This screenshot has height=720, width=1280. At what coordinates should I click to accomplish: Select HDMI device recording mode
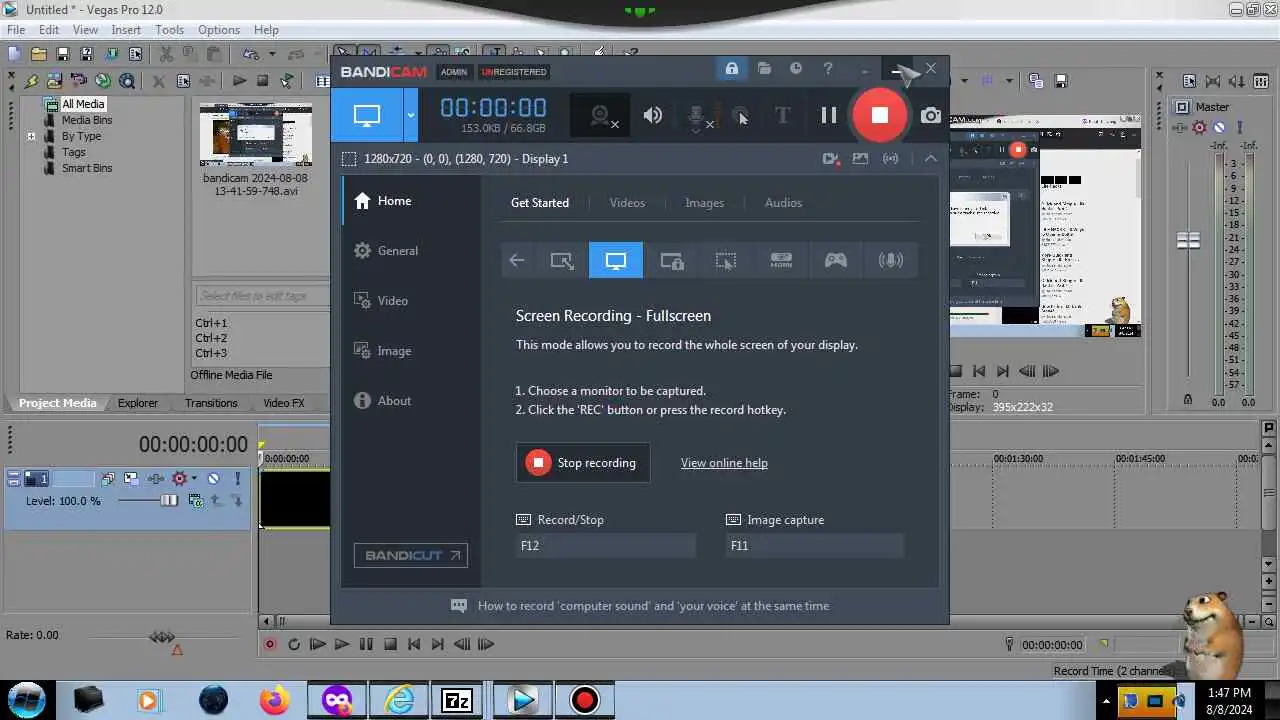click(x=781, y=260)
